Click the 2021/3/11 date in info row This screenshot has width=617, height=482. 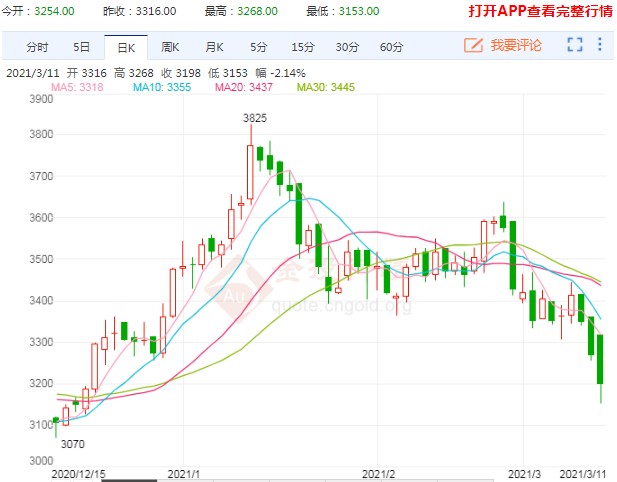(33, 73)
